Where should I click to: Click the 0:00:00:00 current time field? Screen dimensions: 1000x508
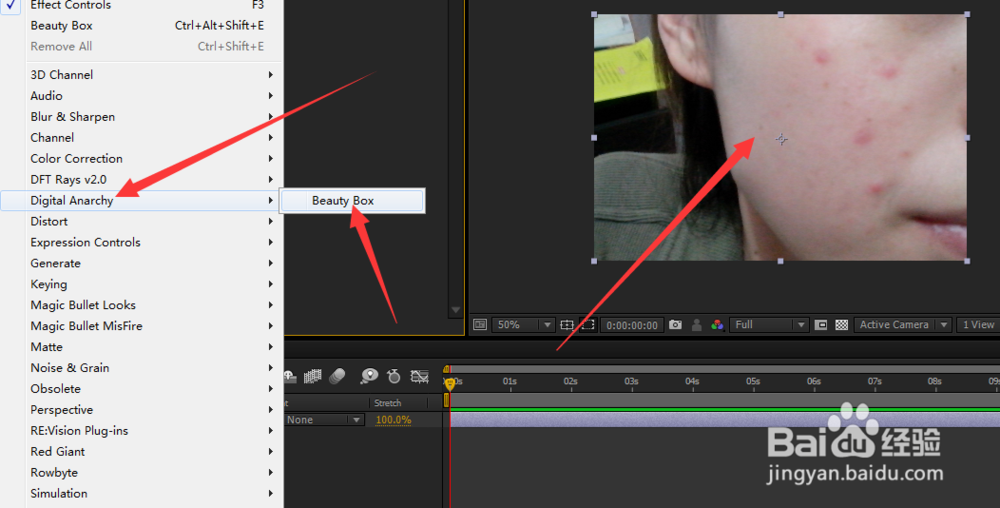tap(632, 325)
